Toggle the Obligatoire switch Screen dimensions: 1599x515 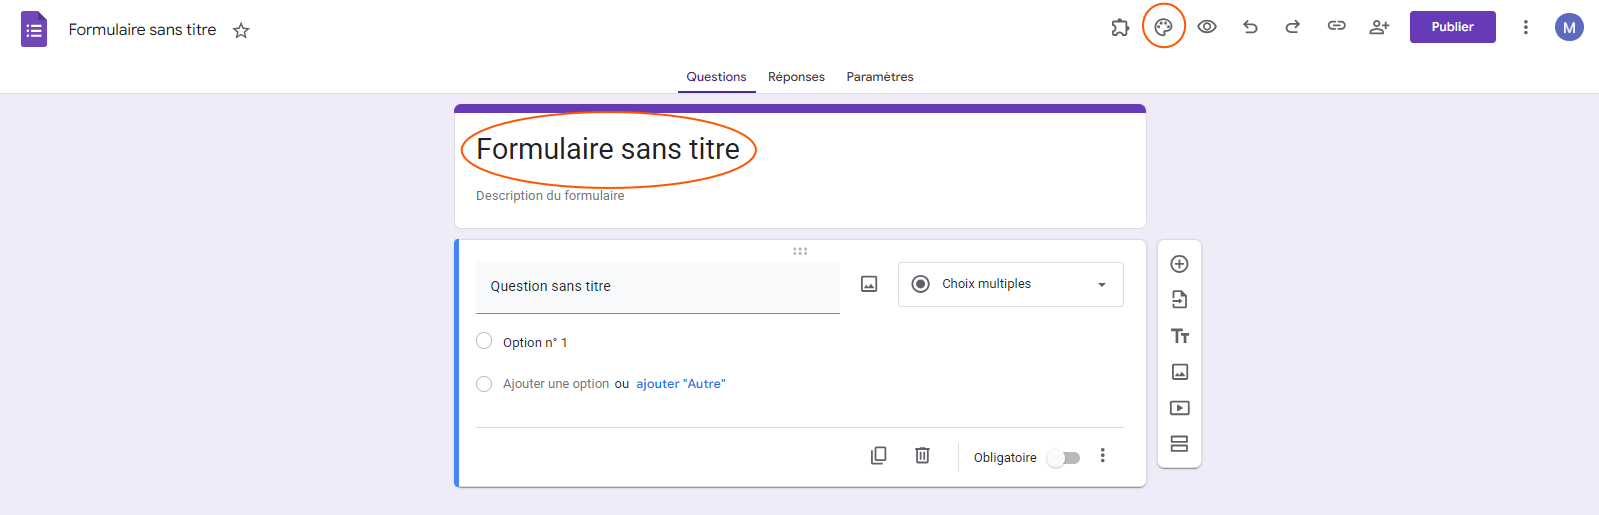coord(1064,458)
